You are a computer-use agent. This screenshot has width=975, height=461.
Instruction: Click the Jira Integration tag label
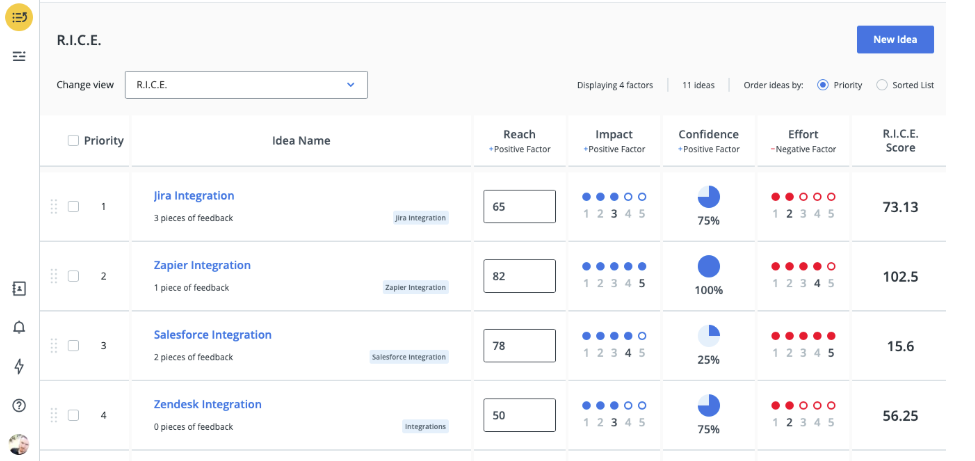tap(420, 217)
